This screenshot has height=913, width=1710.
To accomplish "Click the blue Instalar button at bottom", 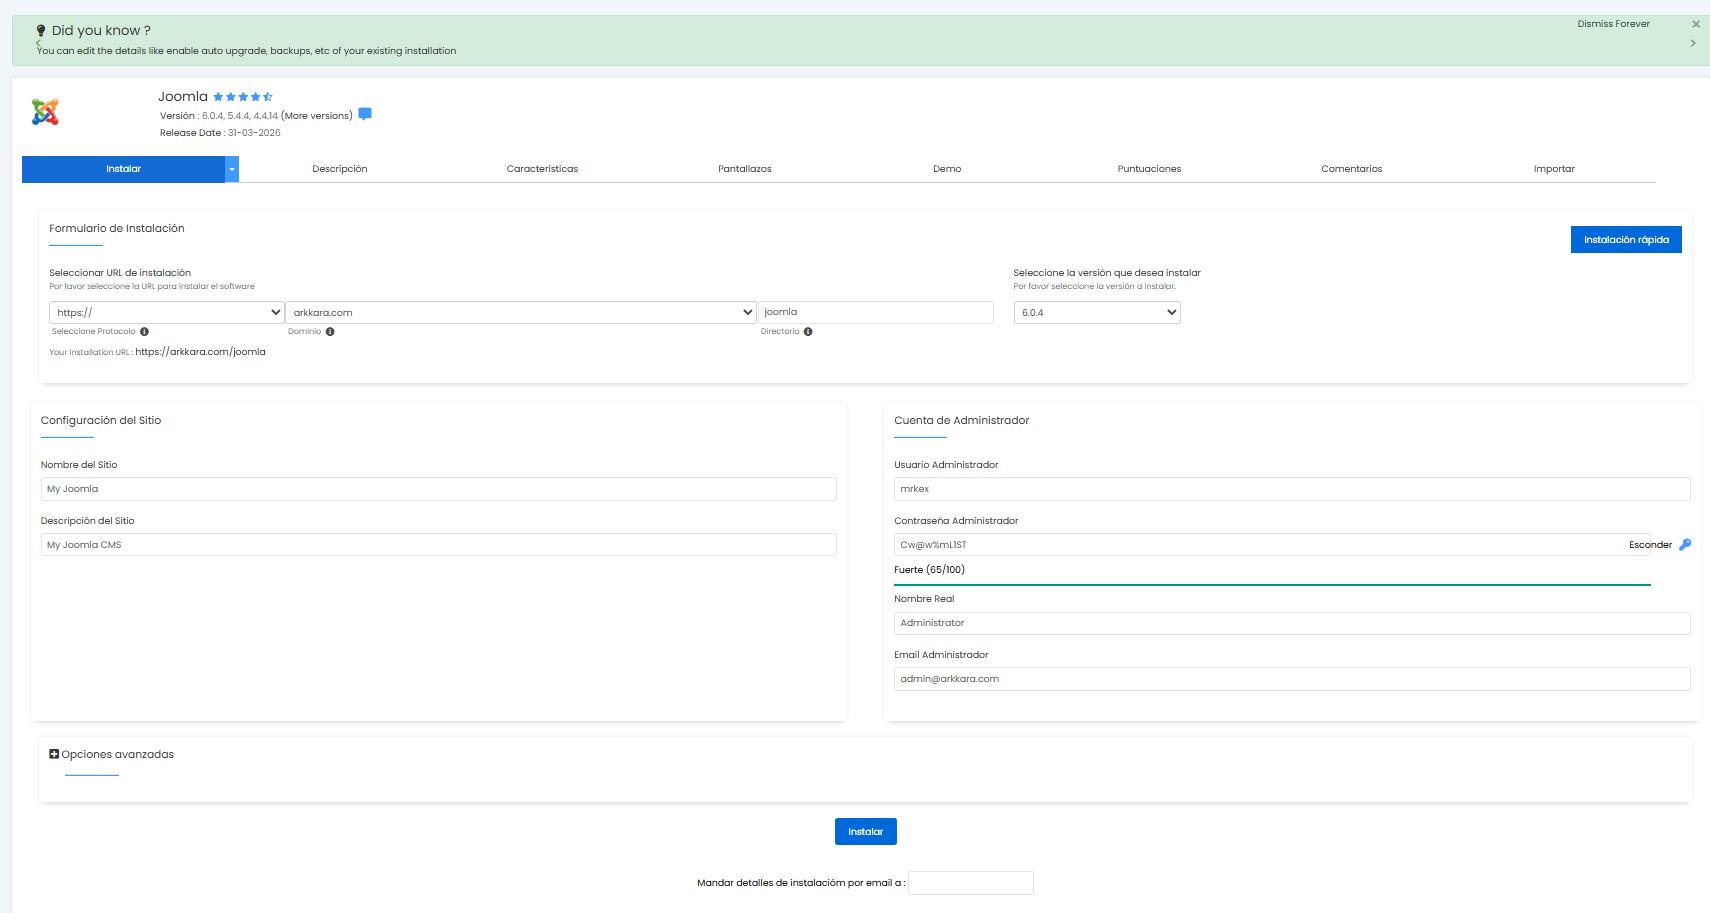I will [x=865, y=832].
